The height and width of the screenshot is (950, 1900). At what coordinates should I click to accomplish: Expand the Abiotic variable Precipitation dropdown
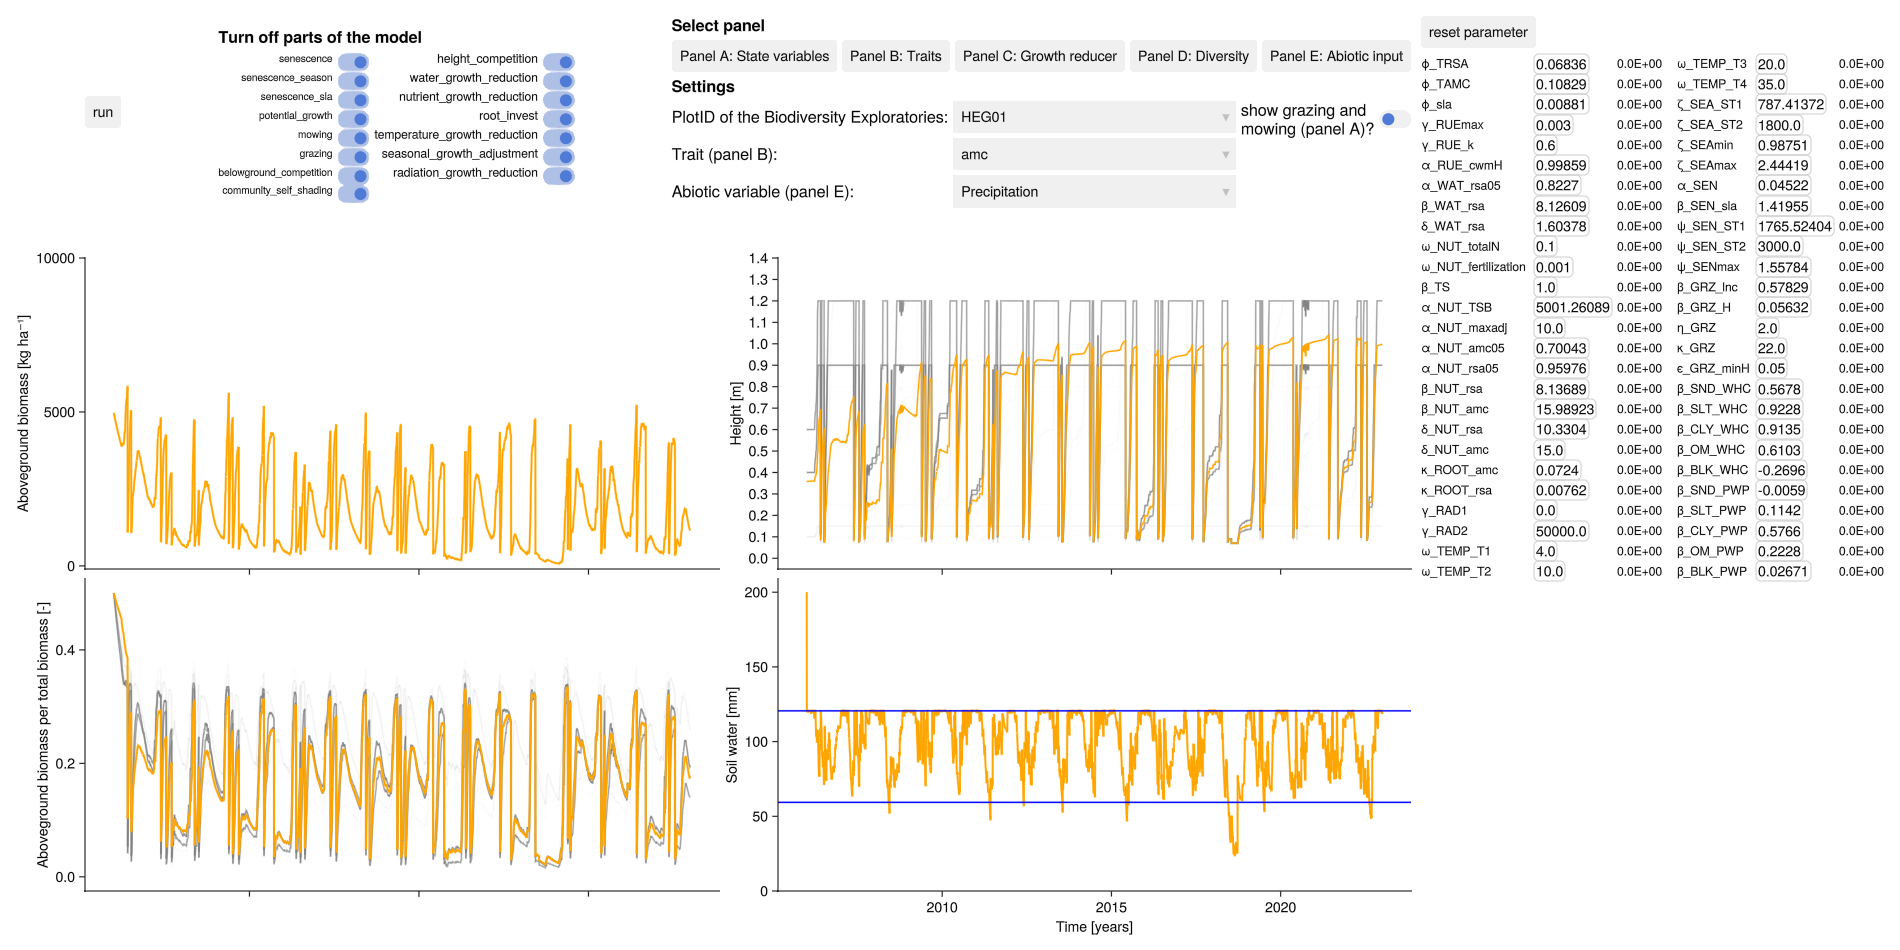point(1093,192)
